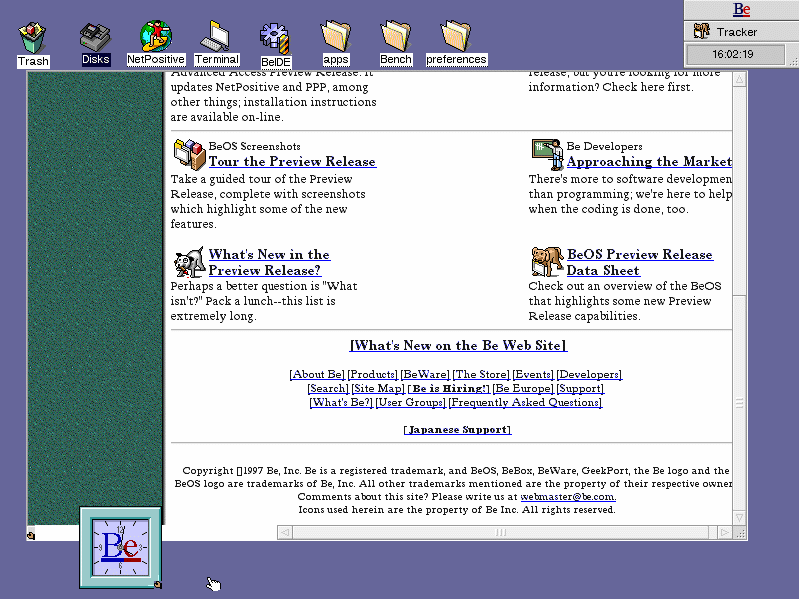Image resolution: width=800 pixels, height=600 pixels.
Task: Launch NetPositive from the desktop
Action: 155,38
